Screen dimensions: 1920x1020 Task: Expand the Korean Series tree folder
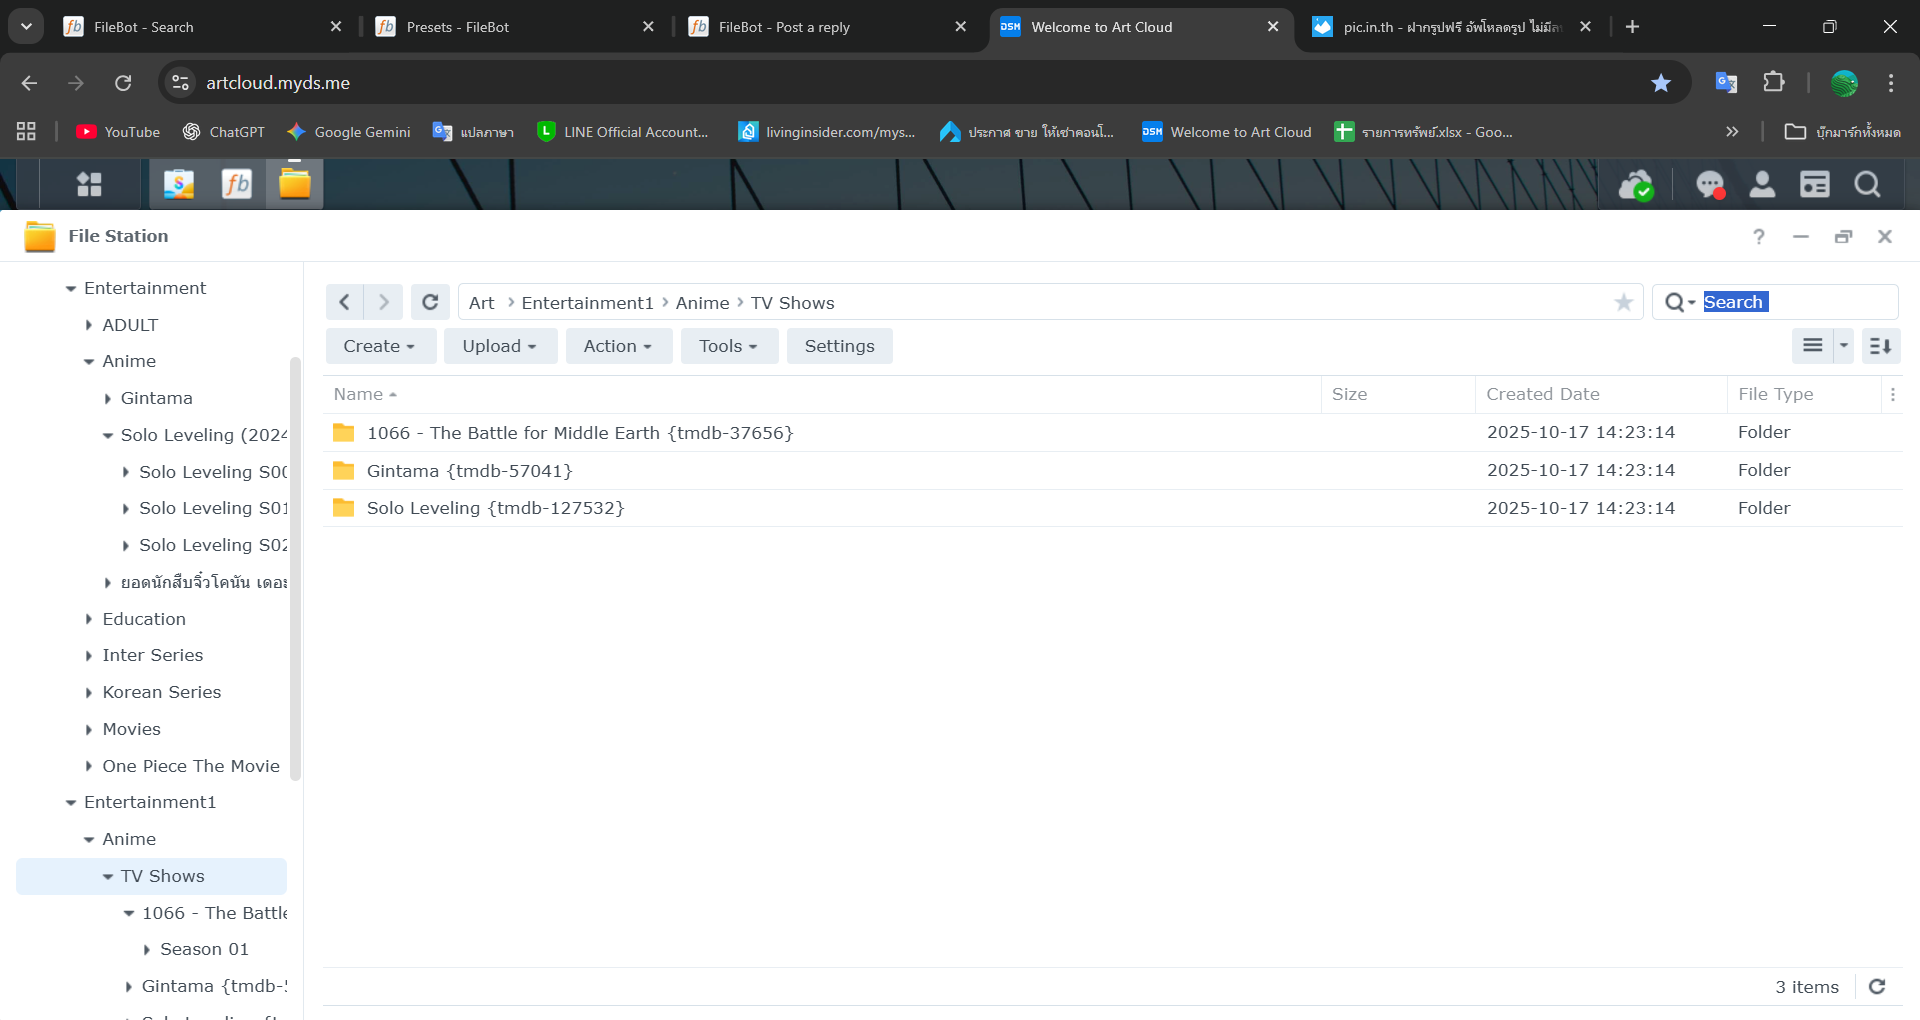pyautogui.click(x=89, y=693)
